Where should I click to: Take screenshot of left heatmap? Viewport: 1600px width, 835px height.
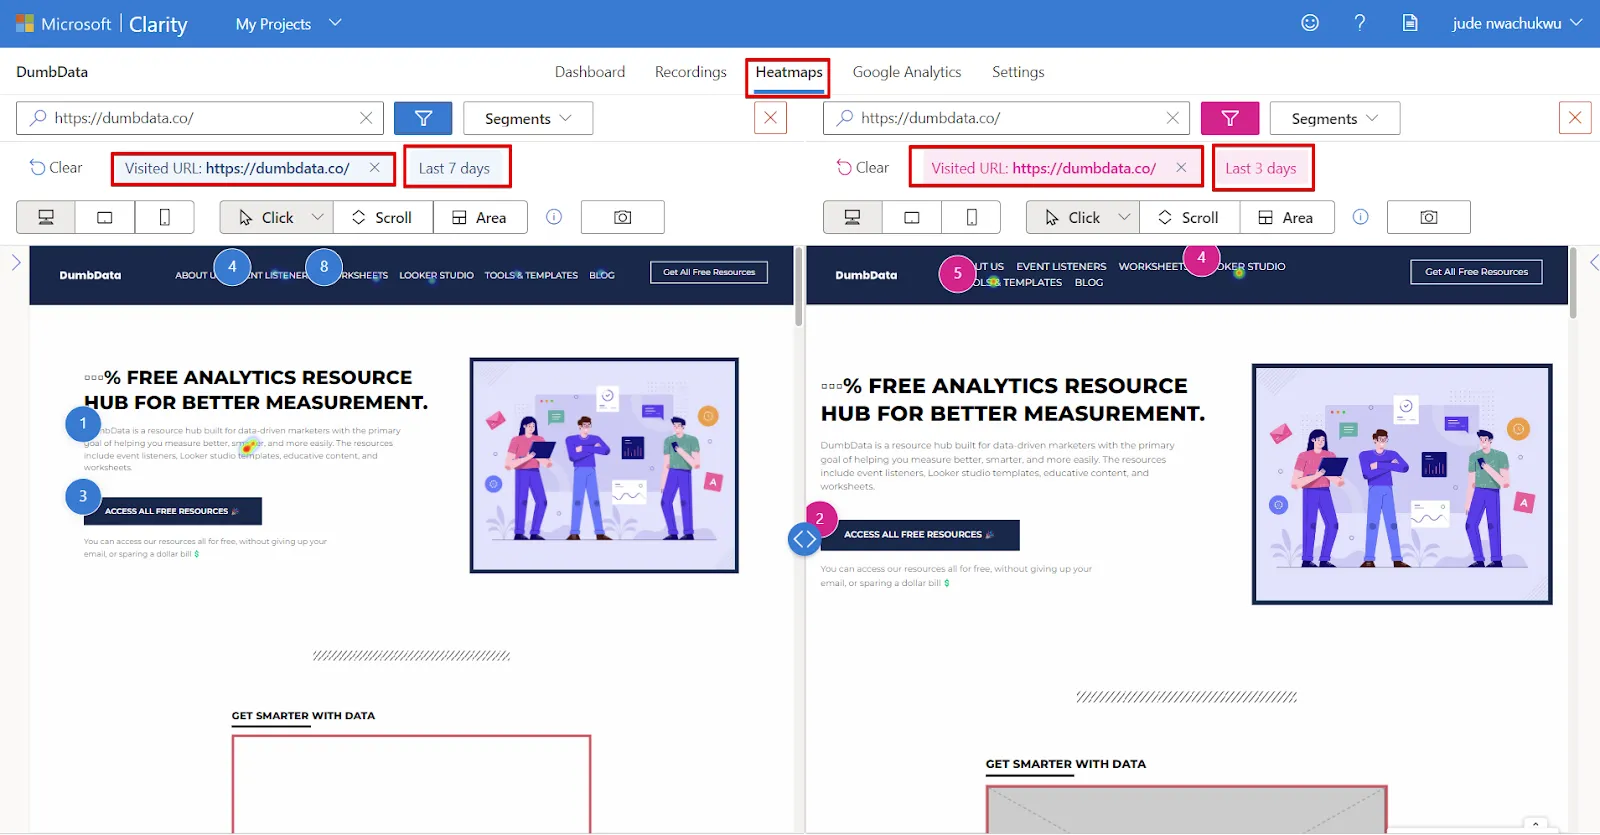click(x=623, y=217)
